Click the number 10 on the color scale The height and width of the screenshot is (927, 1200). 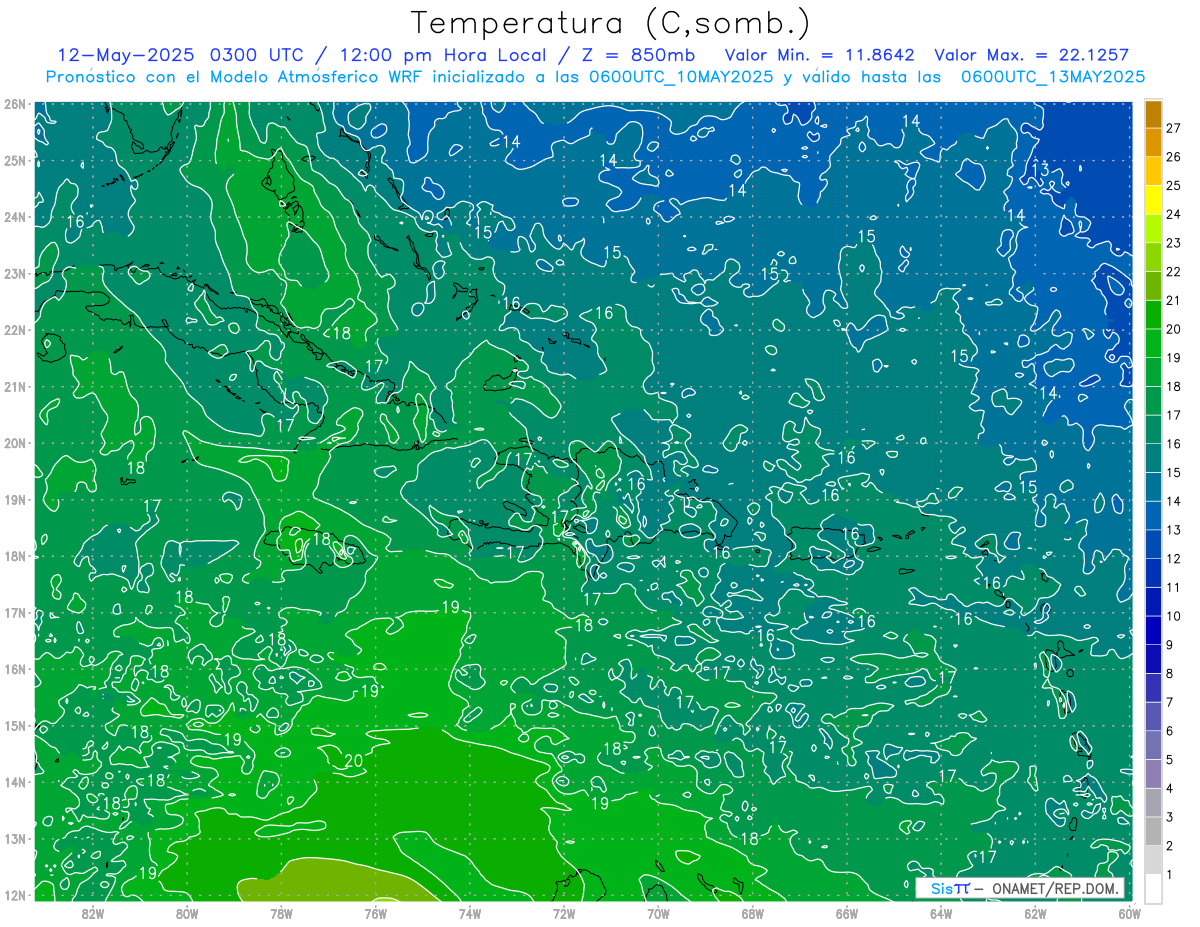click(x=1174, y=615)
